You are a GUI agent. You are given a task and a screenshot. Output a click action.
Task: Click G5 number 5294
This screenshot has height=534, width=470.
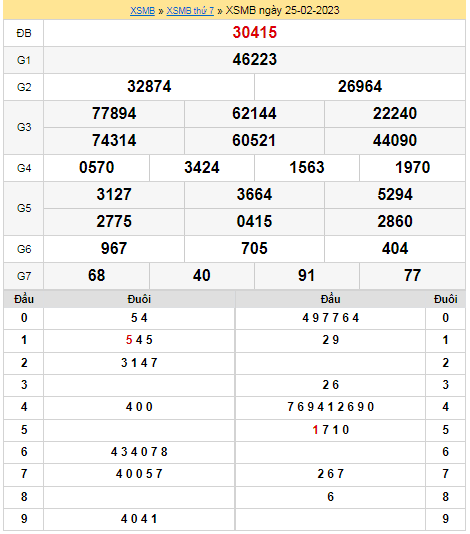coord(395,194)
